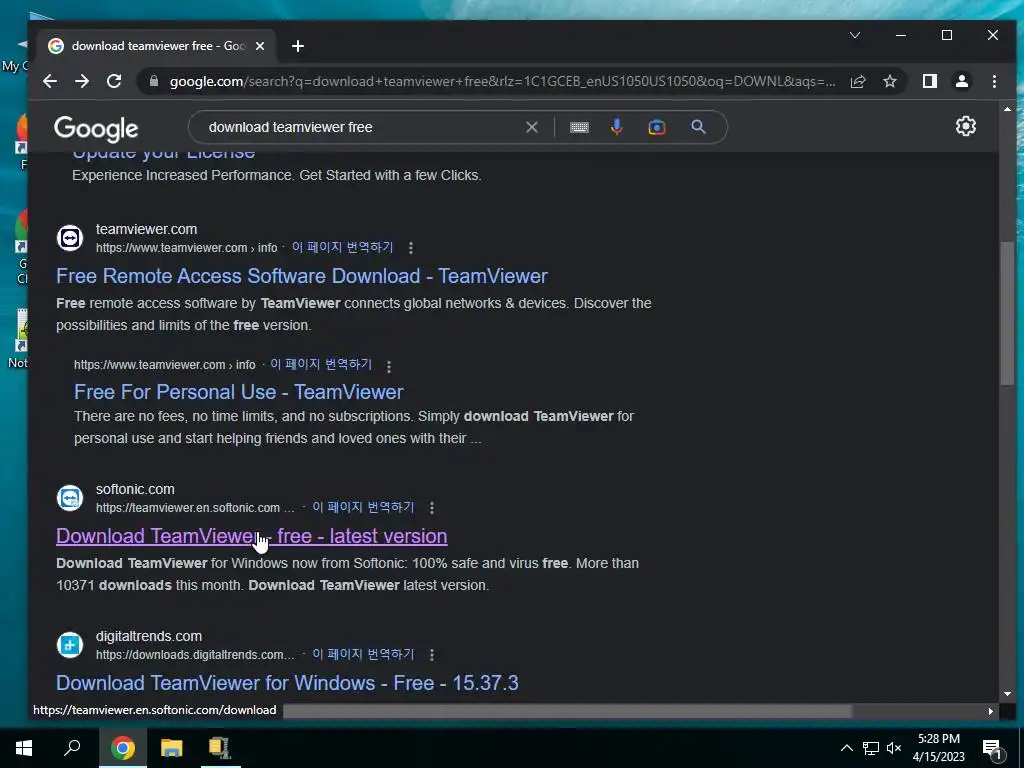Open 'Download TeamViewer - free - latest version'
The width and height of the screenshot is (1024, 768).
click(x=251, y=536)
